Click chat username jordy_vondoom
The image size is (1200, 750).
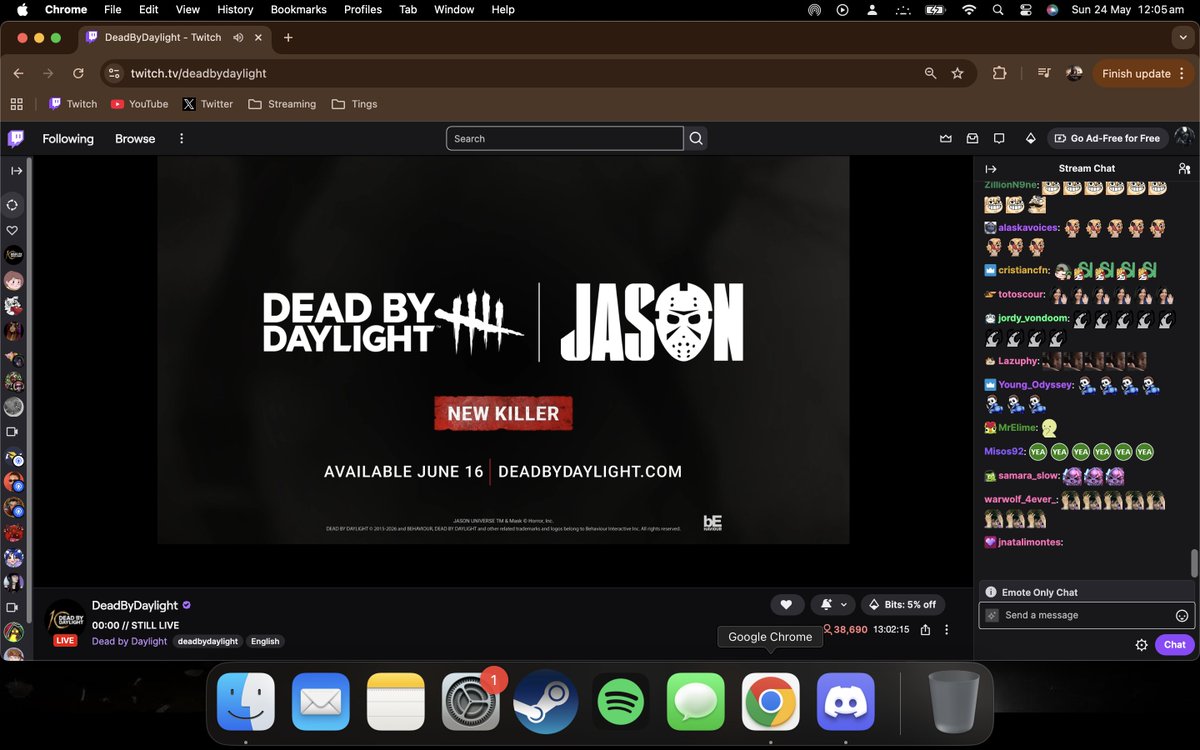point(1033,318)
